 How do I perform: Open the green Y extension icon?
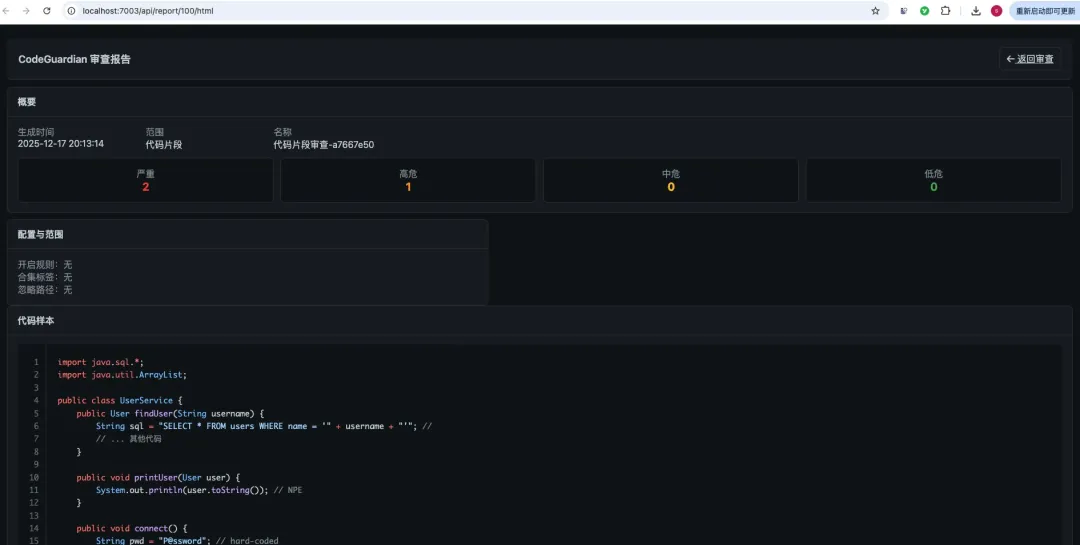[x=924, y=11]
